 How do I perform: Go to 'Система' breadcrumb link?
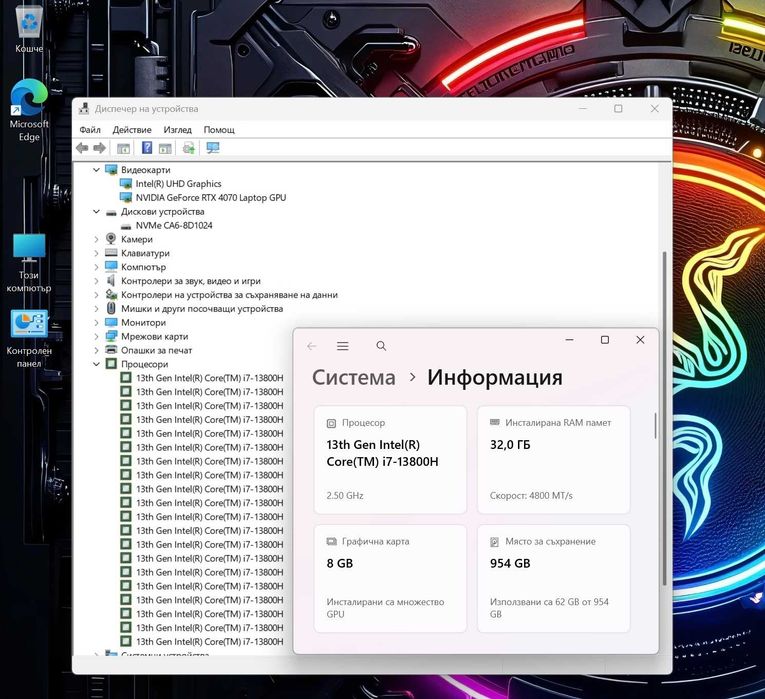pyautogui.click(x=354, y=378)
